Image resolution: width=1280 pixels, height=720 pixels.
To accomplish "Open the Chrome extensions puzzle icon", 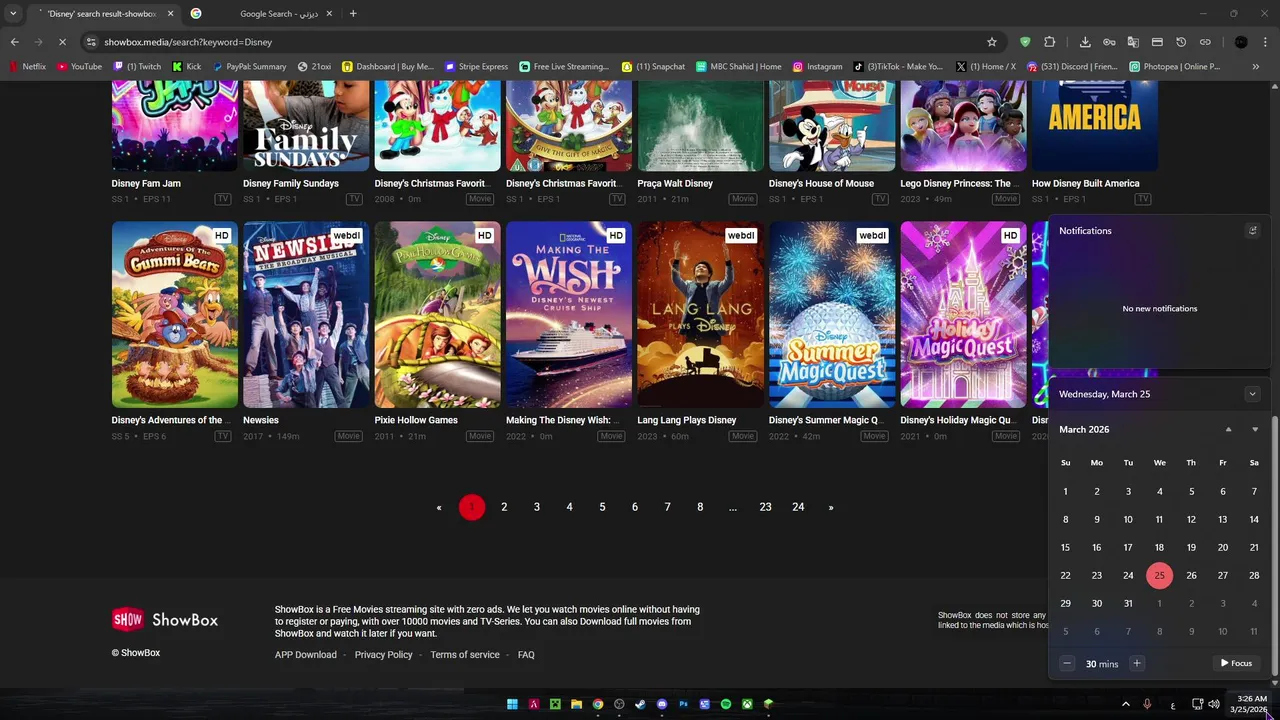I will (1049, 42).
